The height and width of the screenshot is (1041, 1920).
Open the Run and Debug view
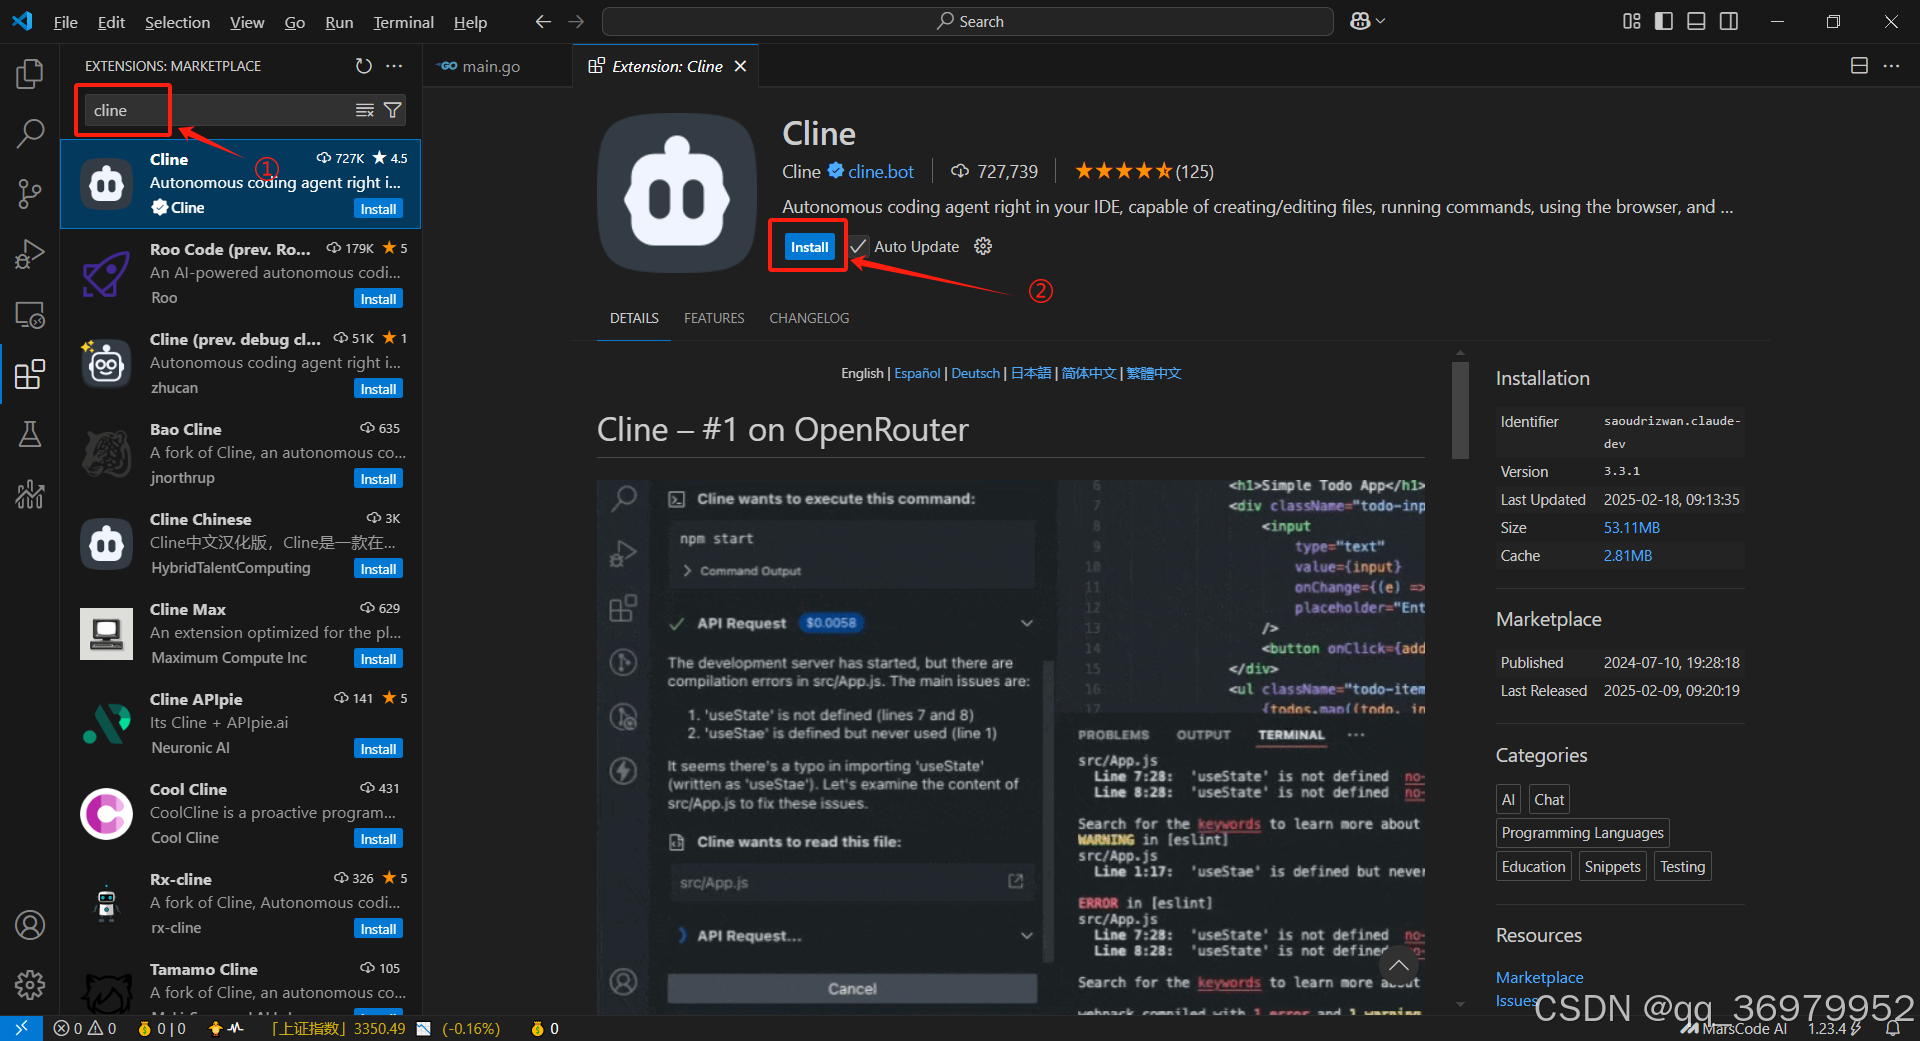30,254
